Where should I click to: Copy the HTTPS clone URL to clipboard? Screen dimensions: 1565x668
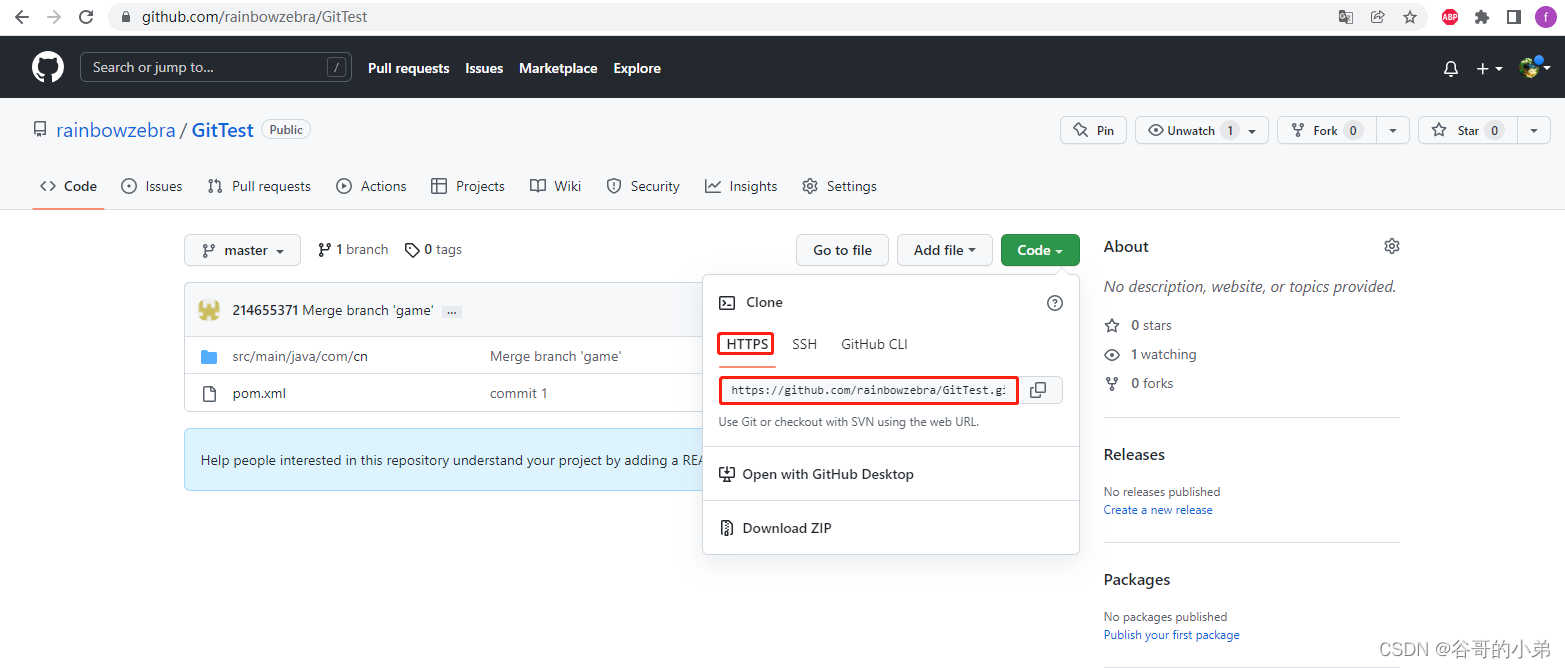tap(1038, 390)
